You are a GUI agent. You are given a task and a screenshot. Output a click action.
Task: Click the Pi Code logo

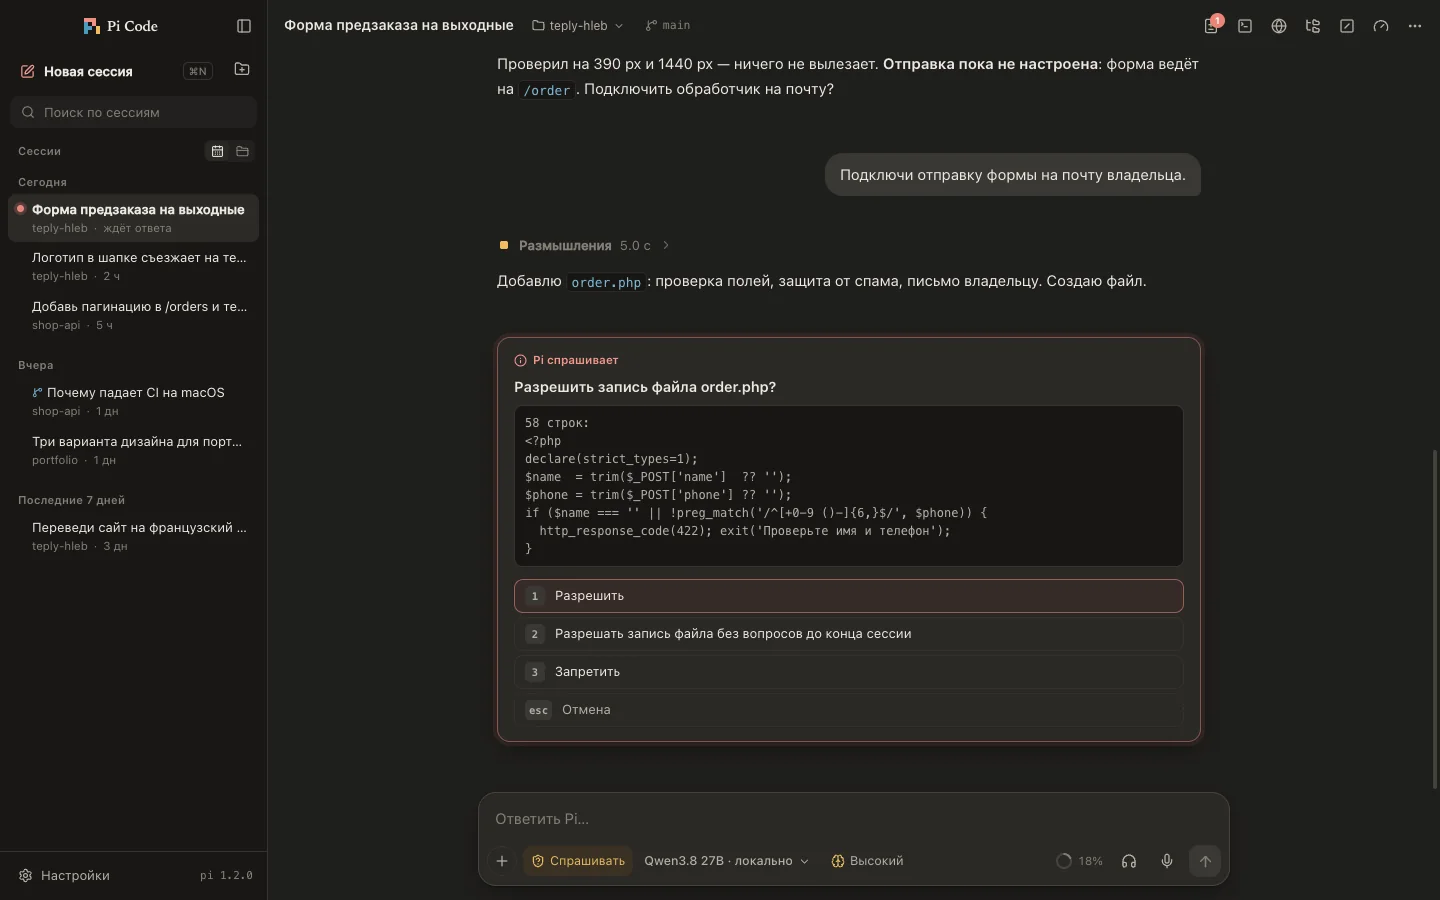tap(121, 26)
